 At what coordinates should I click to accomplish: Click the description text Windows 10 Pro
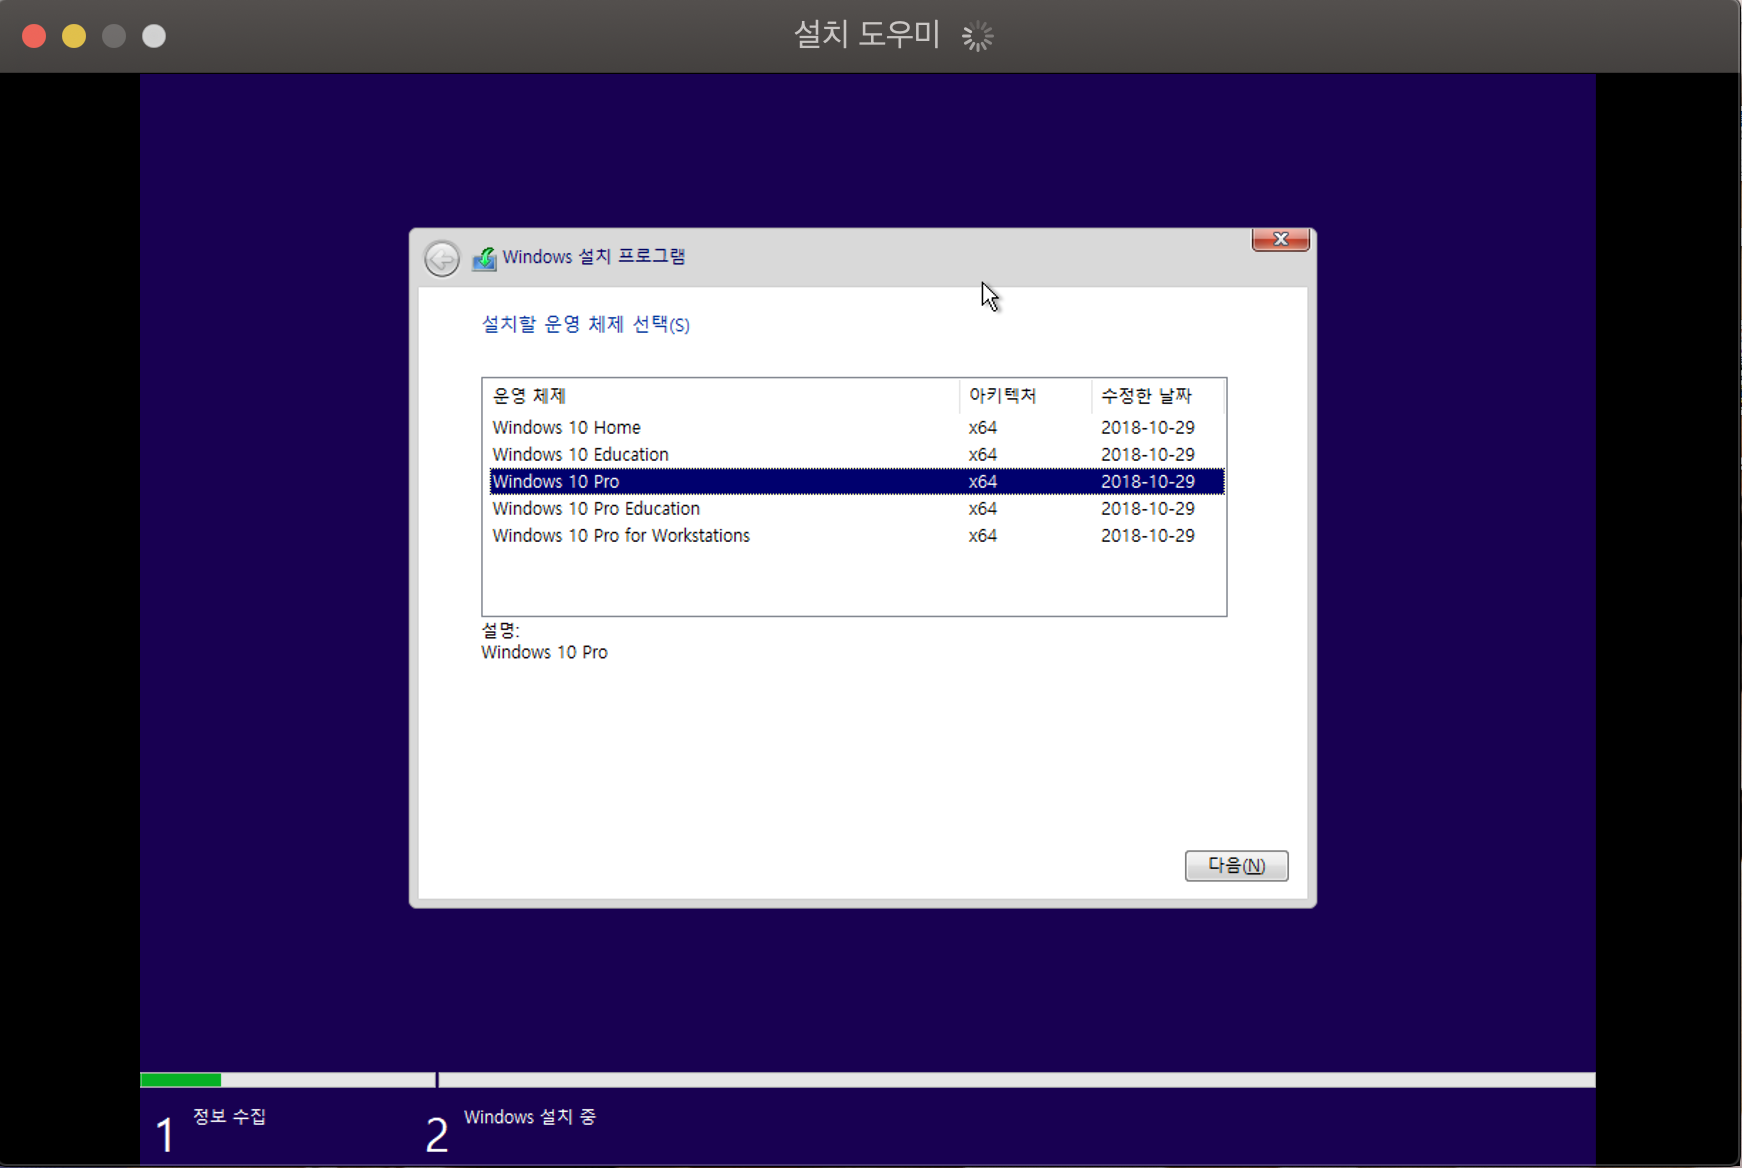(544, 652)
